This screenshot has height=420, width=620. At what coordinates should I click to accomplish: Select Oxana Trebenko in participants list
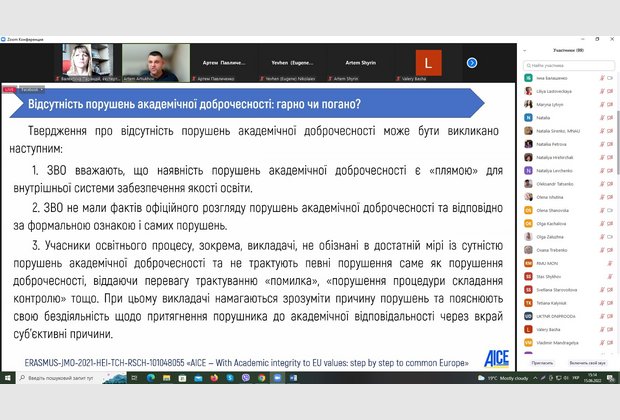pyautogui.click(x=569, y=250)
